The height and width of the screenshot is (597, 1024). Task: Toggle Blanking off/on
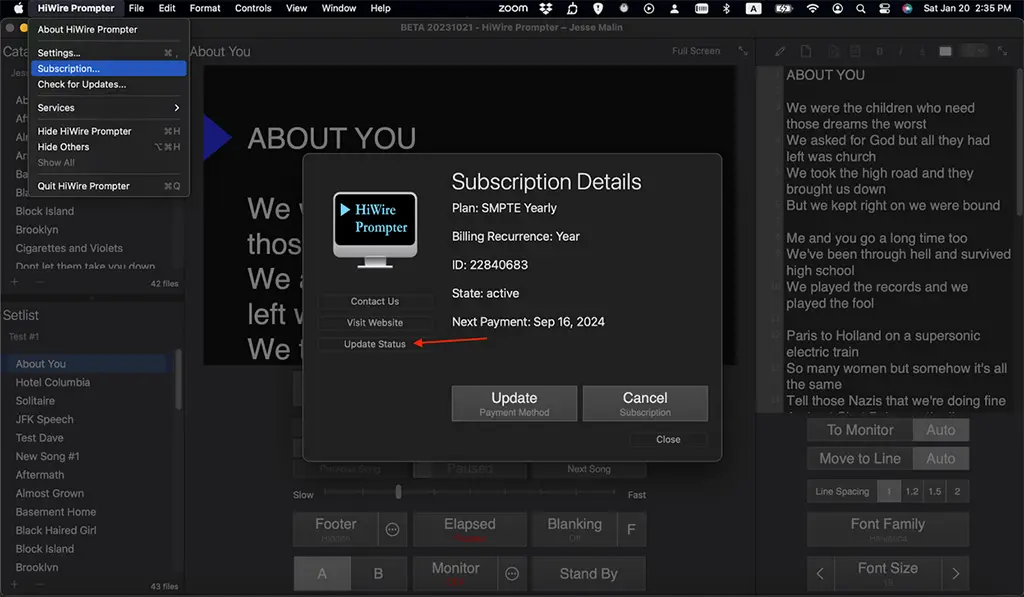(575, 530)
